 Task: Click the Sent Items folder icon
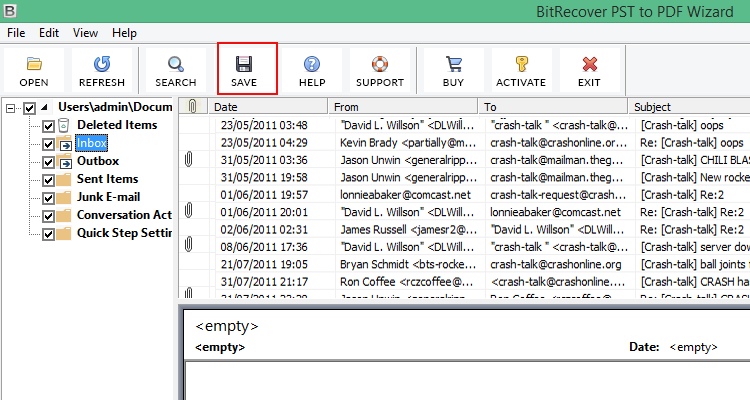(64, 180)
